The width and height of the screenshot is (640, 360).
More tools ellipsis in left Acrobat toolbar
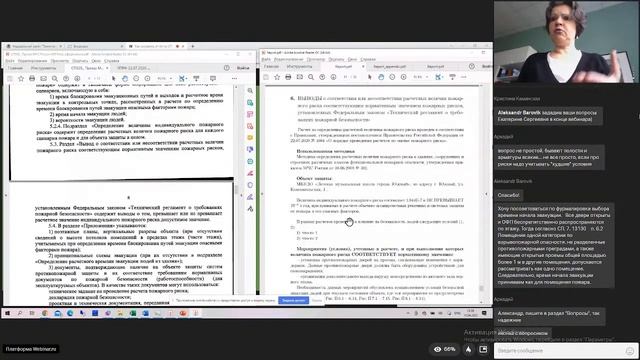(234, 78)
